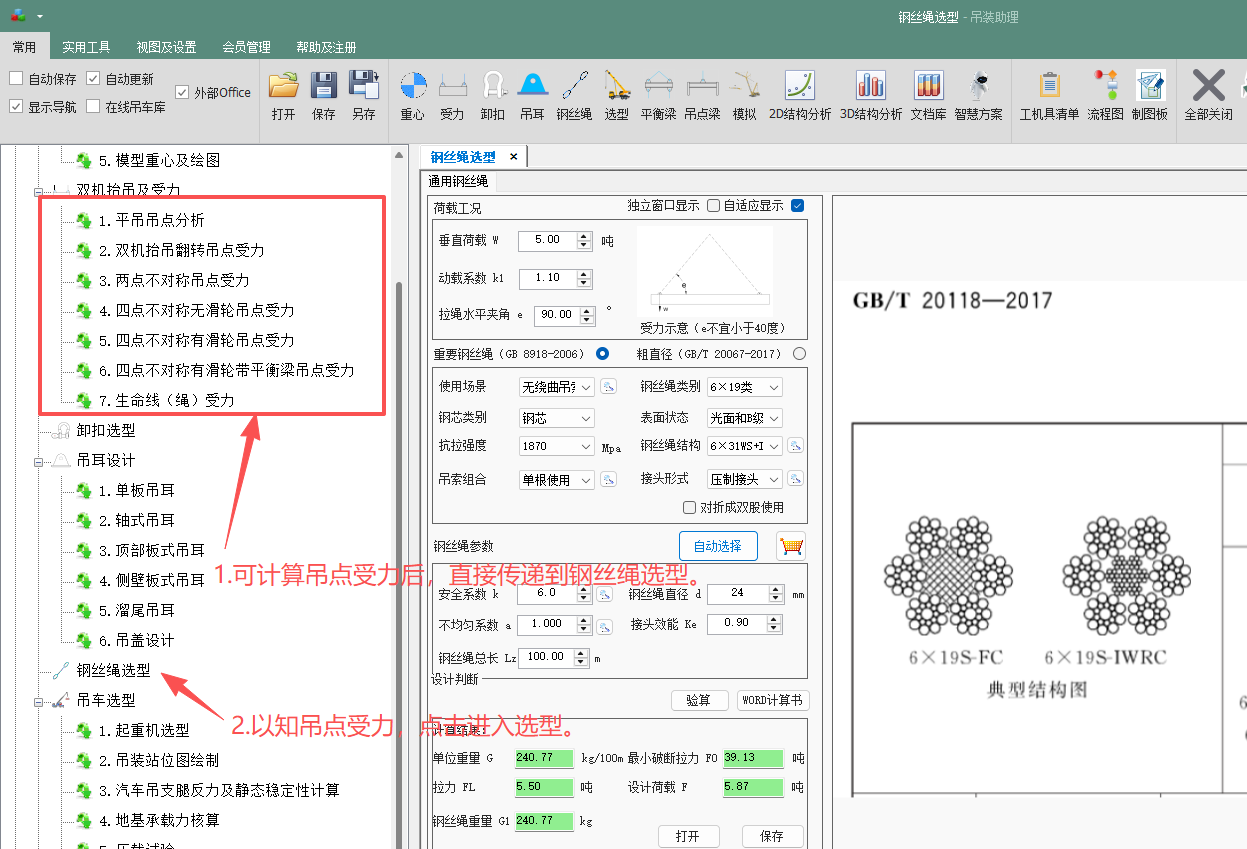Image resolution: width=1247 pixels, height=849 pixels.
Task: Open the 制图板 drawing board tool
Action: [x=1150, y=95]
